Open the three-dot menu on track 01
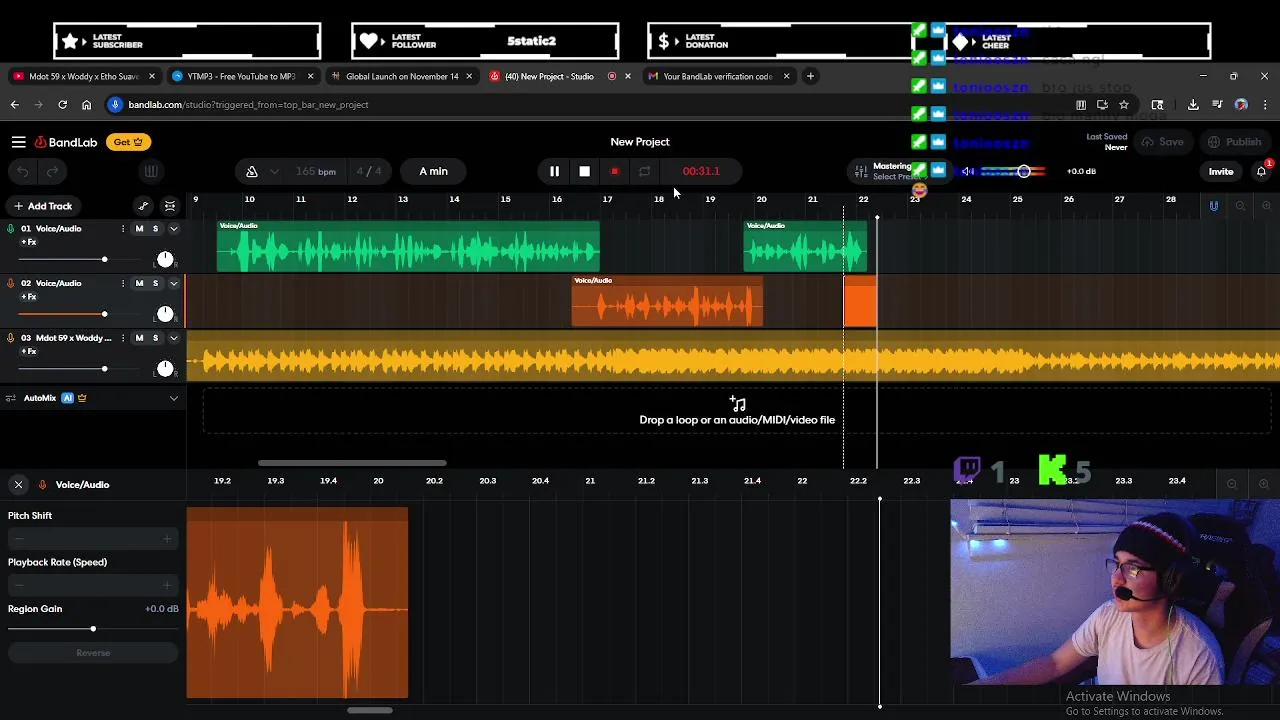Screen dimensions: 1280x720 point(123,229)
